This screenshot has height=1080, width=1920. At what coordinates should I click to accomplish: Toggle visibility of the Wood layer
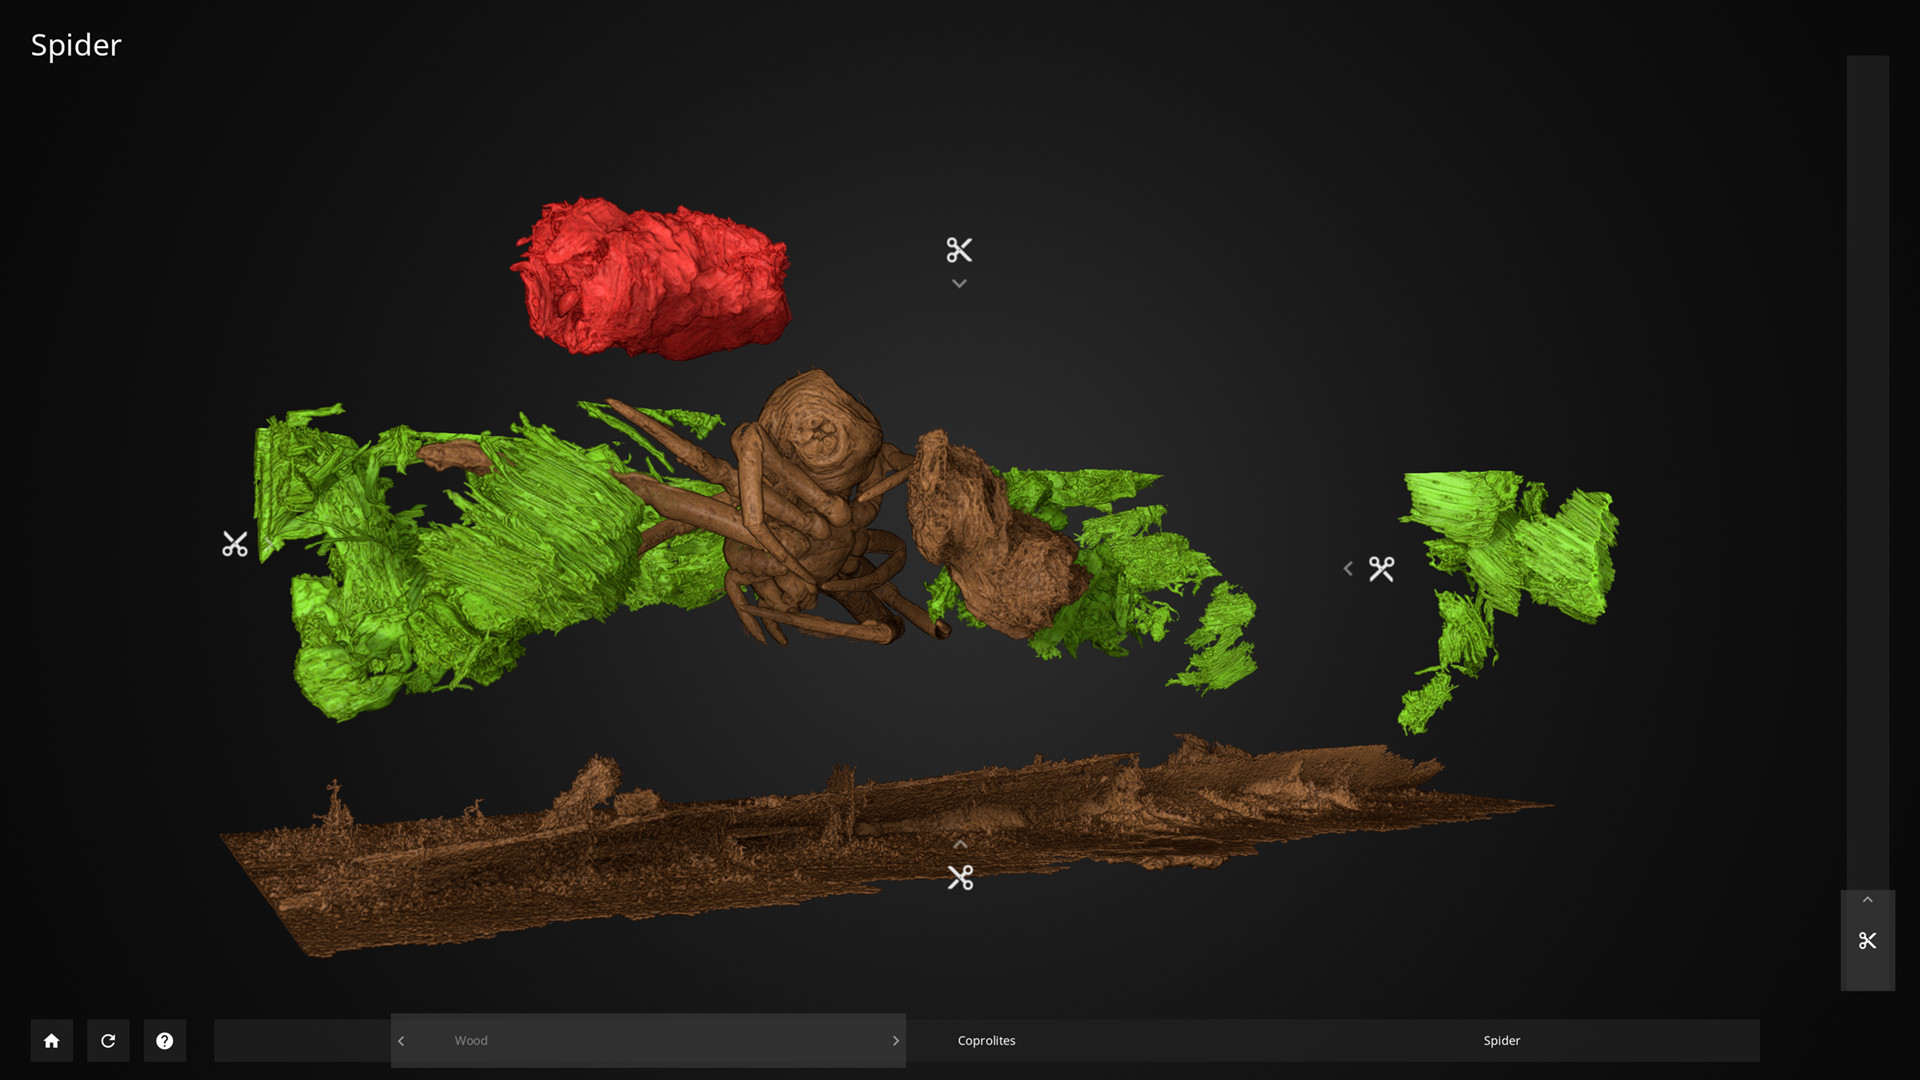pyautogui.click(x=648, y=1040)
